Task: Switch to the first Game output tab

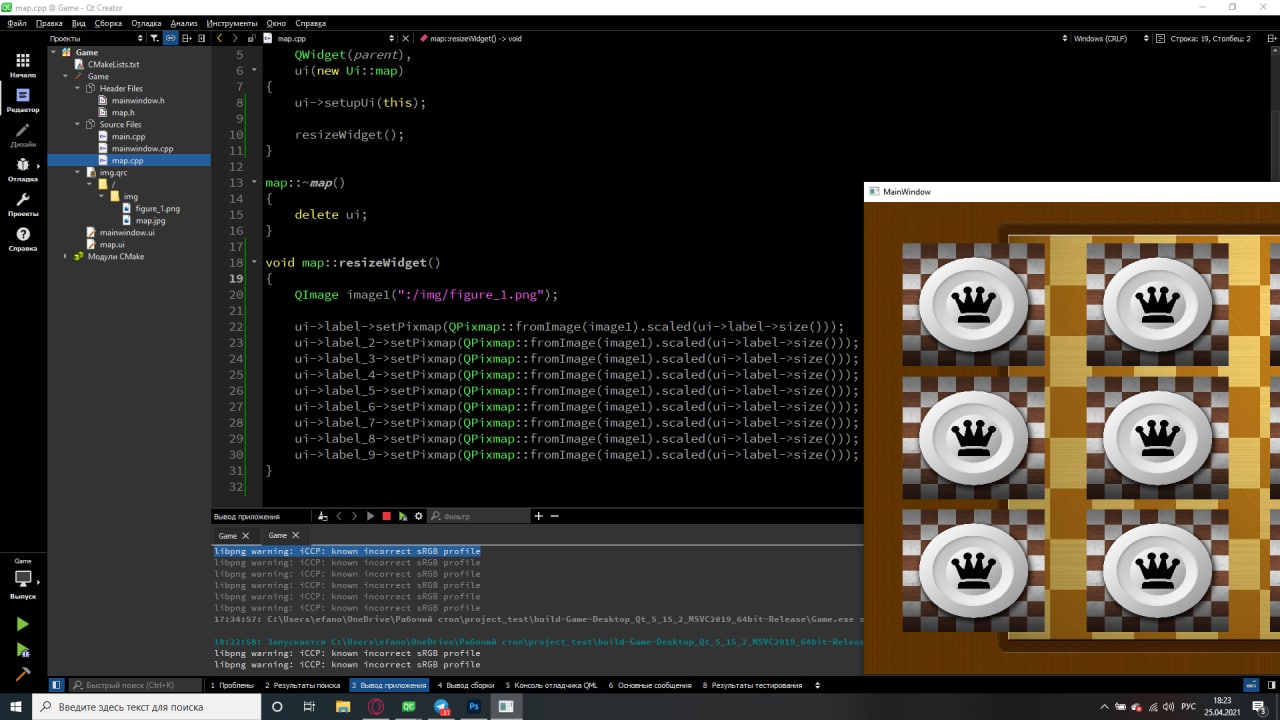Action: point(228,535)
